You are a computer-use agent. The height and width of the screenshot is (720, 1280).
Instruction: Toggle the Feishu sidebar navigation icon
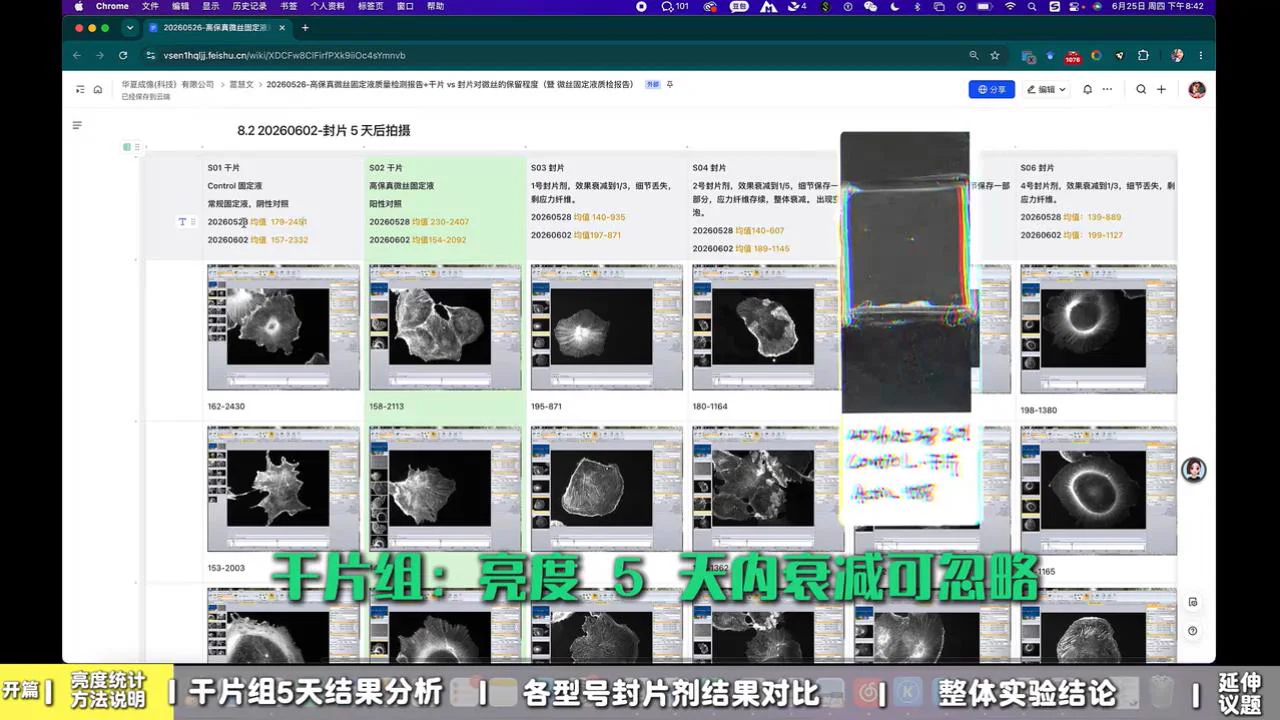click(80, 89)
